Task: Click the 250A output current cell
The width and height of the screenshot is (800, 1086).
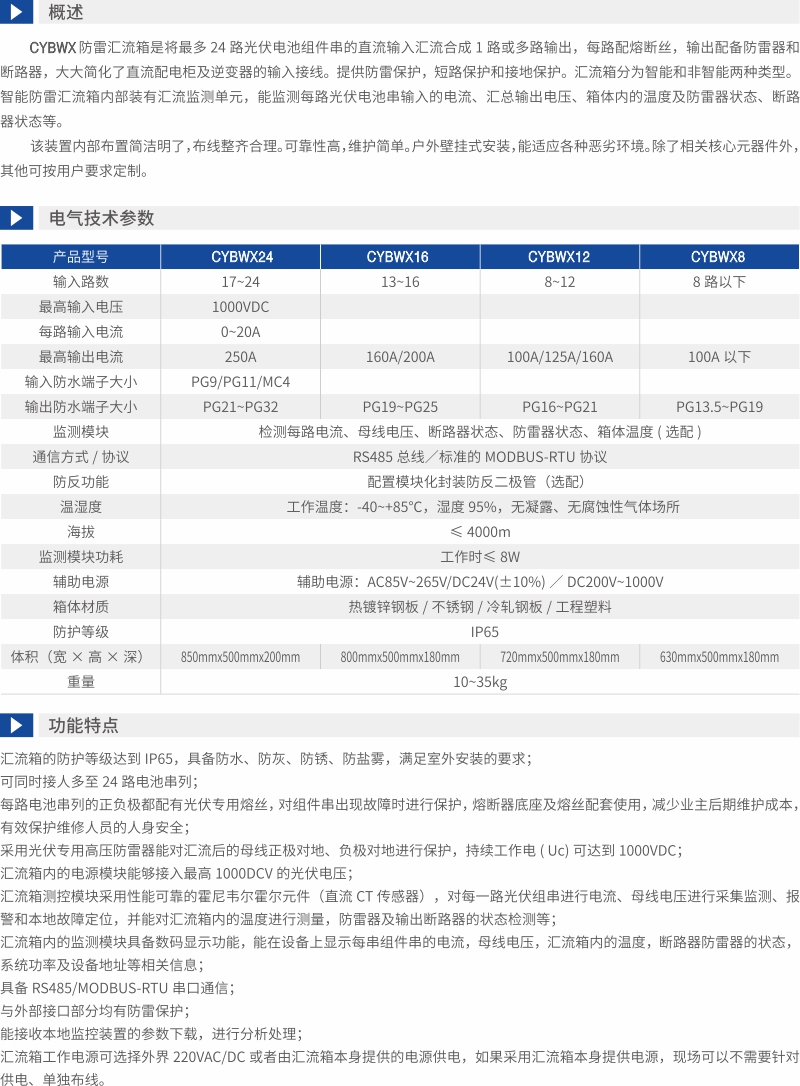Action: [240, 357]
